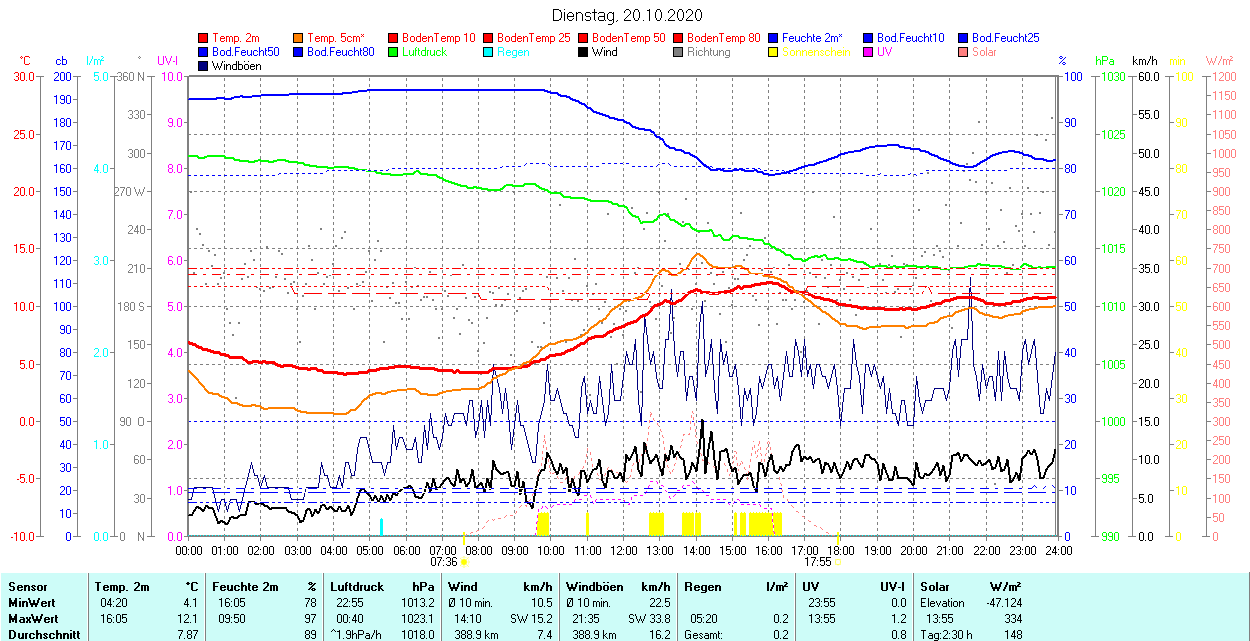Click the orange Temp. 5cm* legend swatch

[x=299, y=38]
